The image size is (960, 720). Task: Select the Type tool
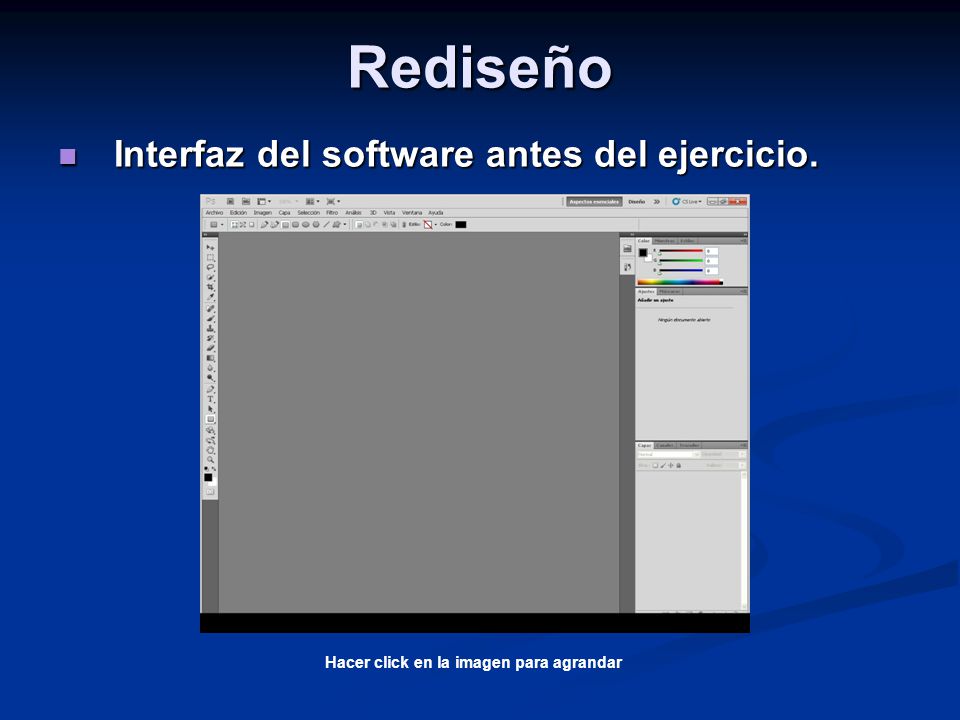[x=210, y=399]
